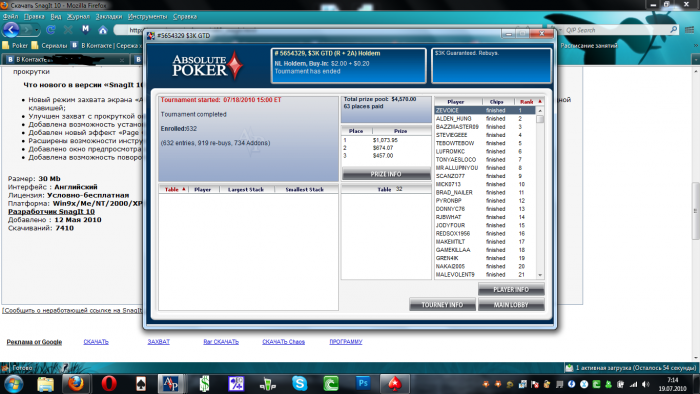Click the player list scrollbar down arrow
Screen dimensions: 700x394
[x=540, y=275]
